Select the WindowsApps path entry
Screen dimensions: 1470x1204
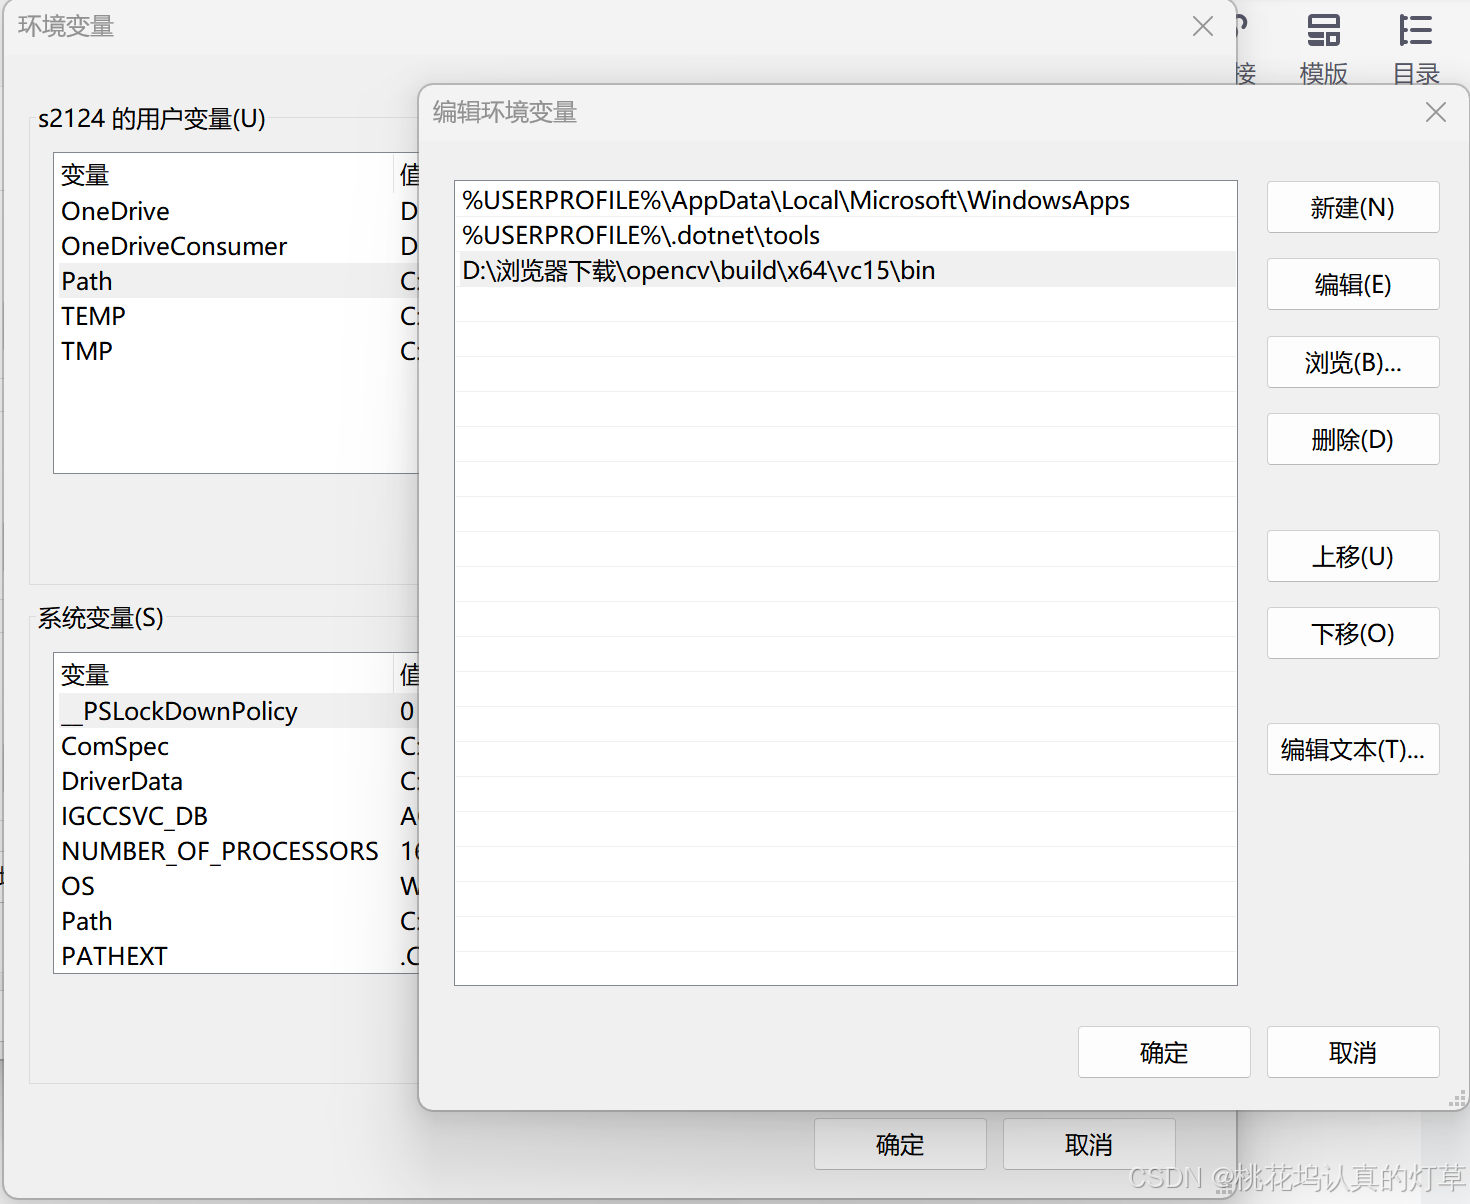[x=795, y=200]
